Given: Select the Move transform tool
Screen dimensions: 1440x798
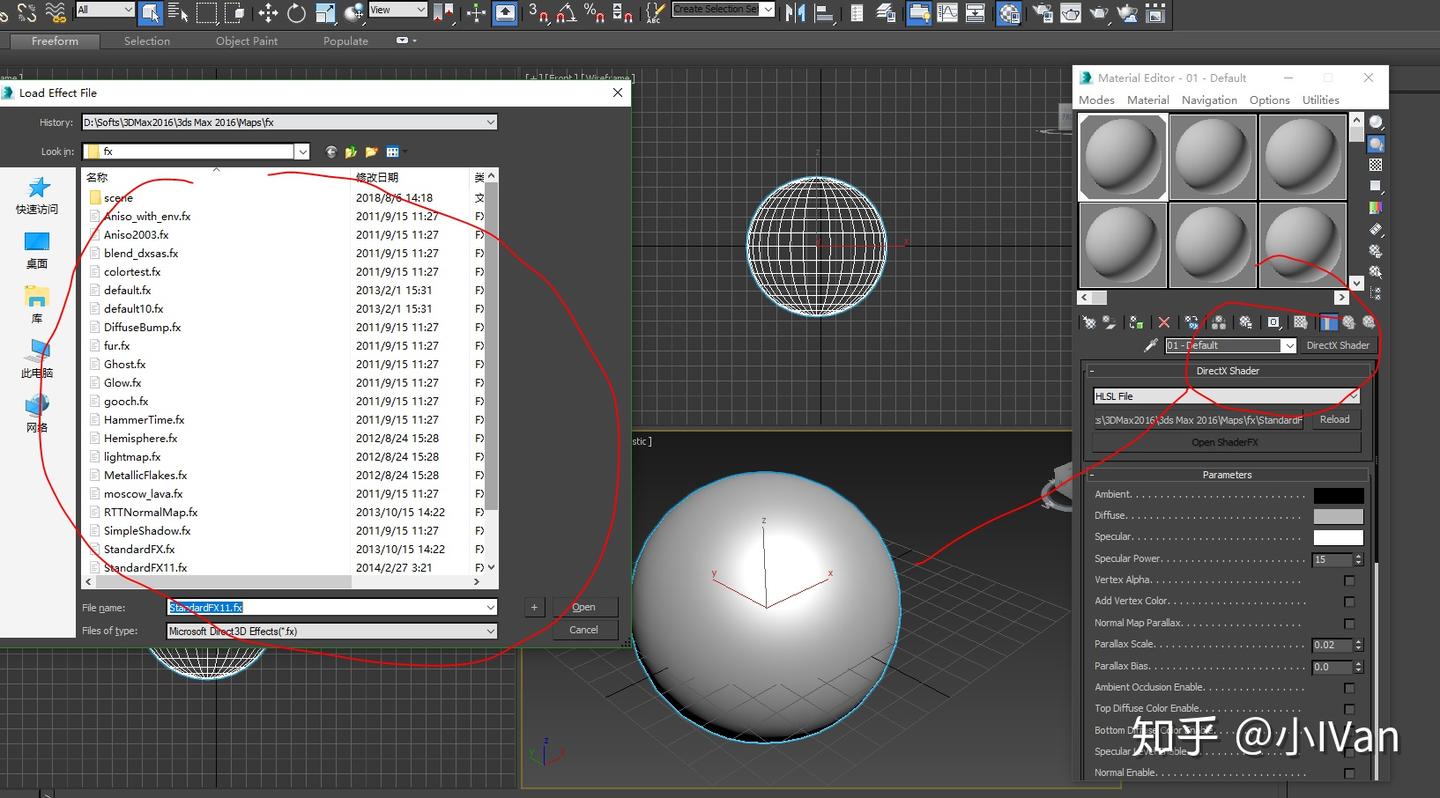Looking at the screenshot, I should (x=267, y=13).
